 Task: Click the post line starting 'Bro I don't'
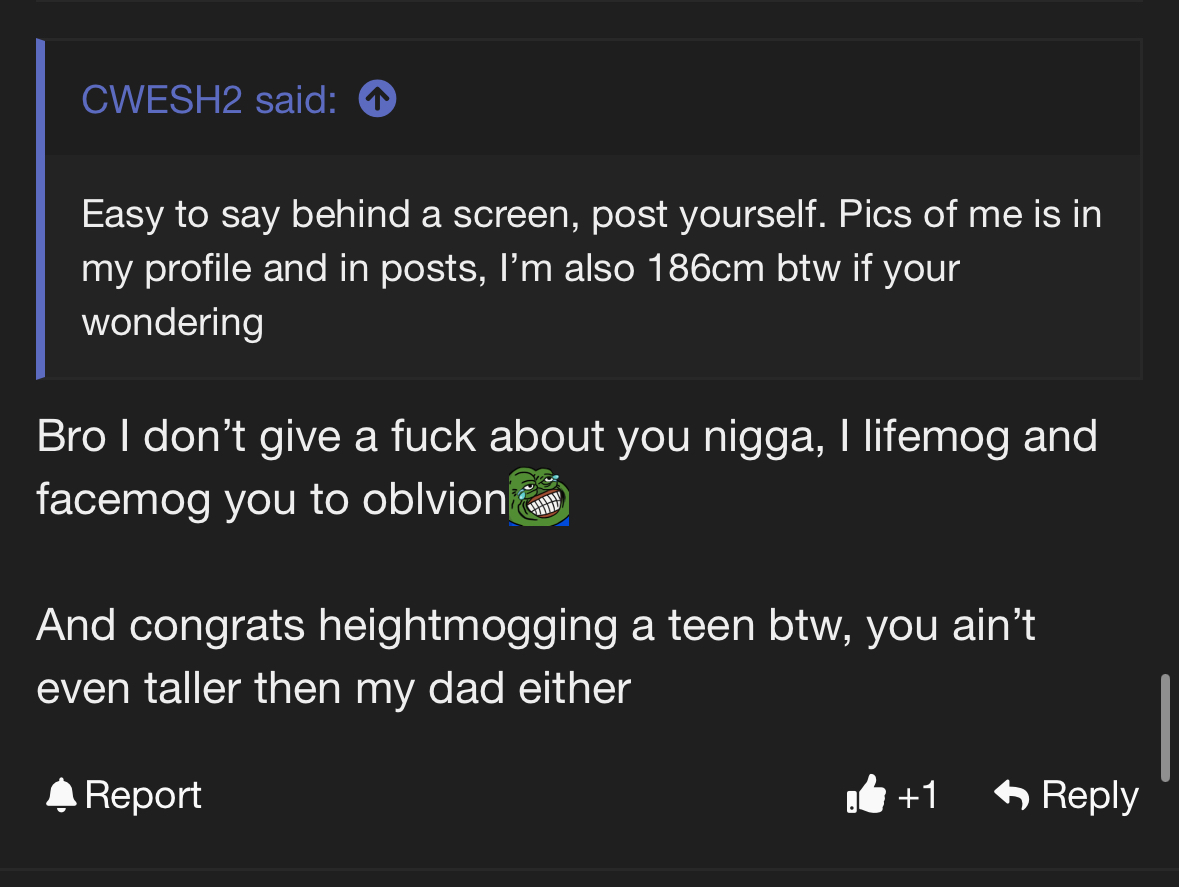coord(566,437)
